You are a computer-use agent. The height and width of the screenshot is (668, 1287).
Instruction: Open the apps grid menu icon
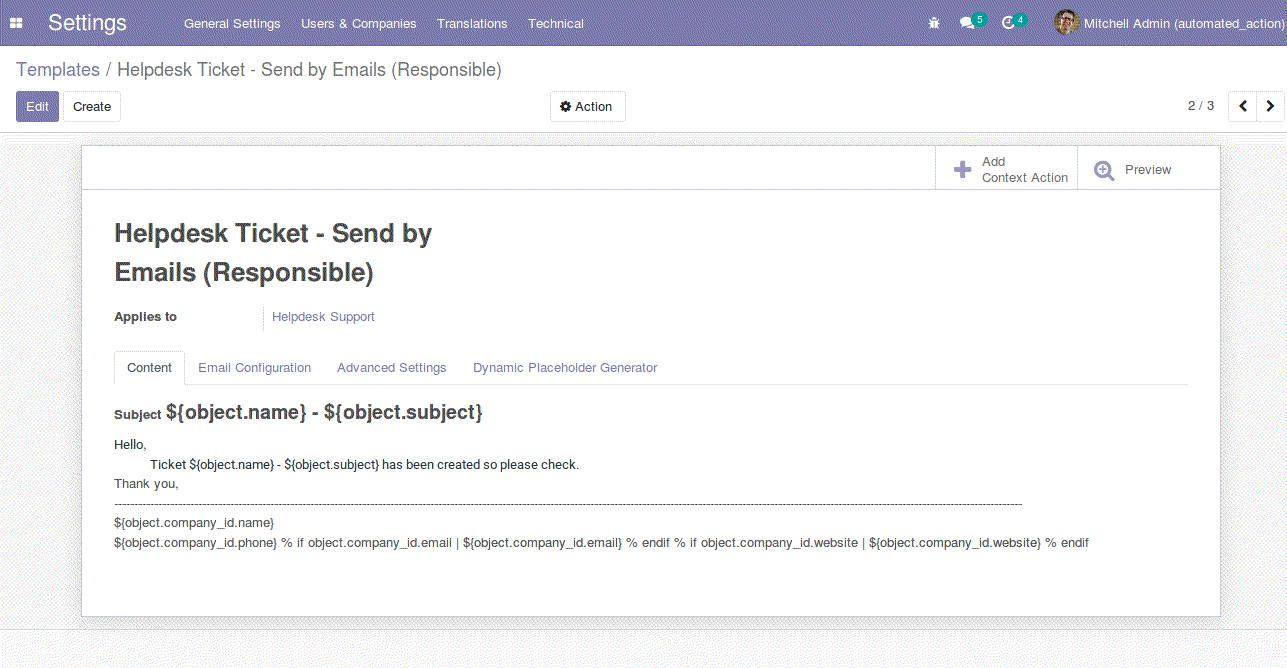click(16, 23)
